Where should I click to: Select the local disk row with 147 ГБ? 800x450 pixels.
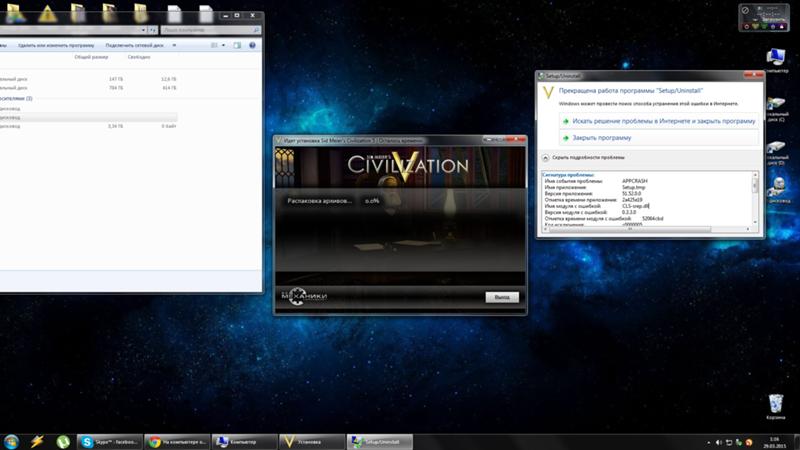click(88, 79)
